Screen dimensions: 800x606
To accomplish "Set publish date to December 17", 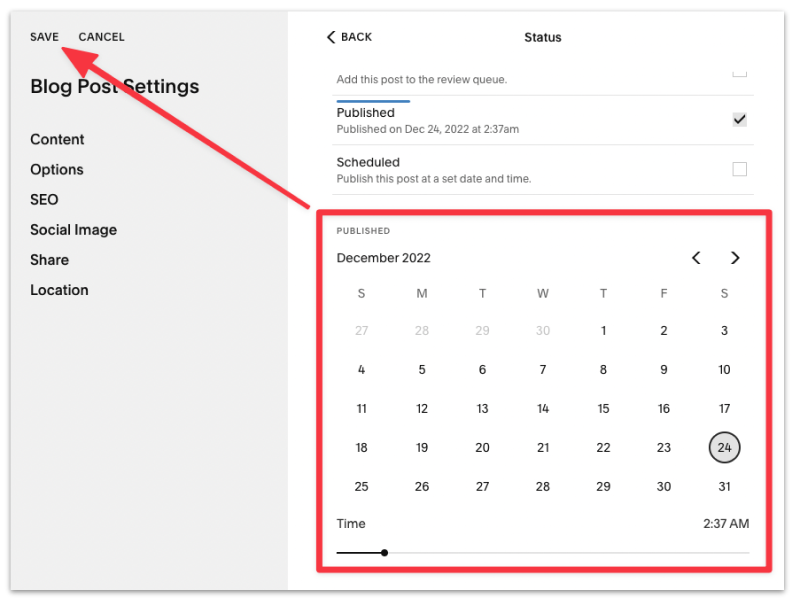I will coord(724,409).
